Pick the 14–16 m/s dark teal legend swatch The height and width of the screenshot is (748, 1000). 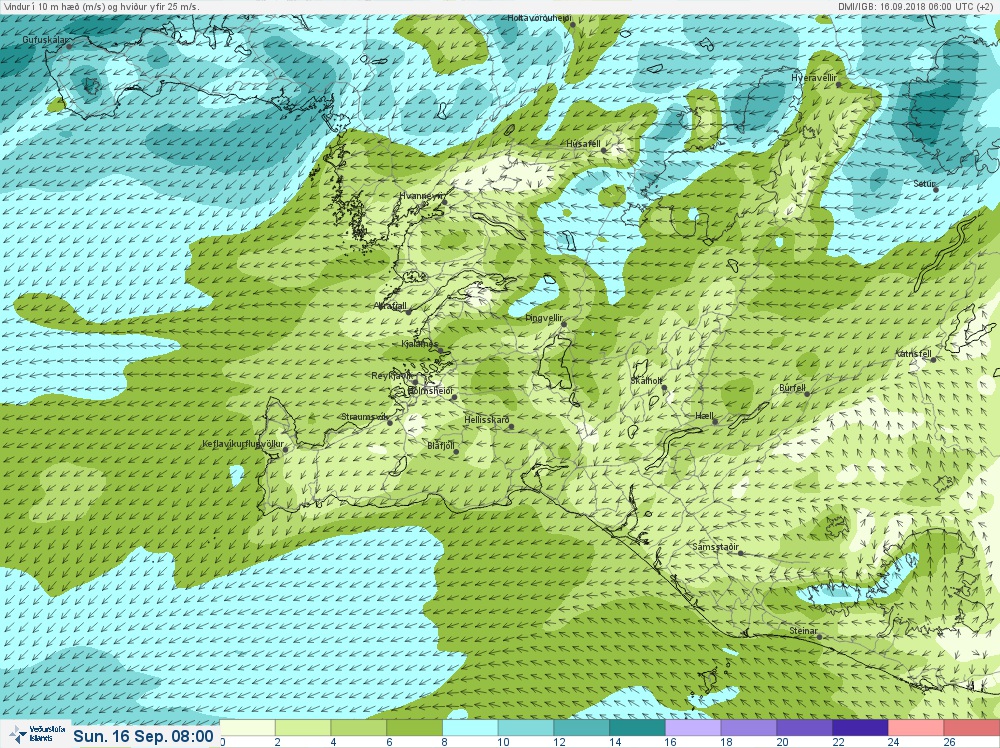pos(637,728)
